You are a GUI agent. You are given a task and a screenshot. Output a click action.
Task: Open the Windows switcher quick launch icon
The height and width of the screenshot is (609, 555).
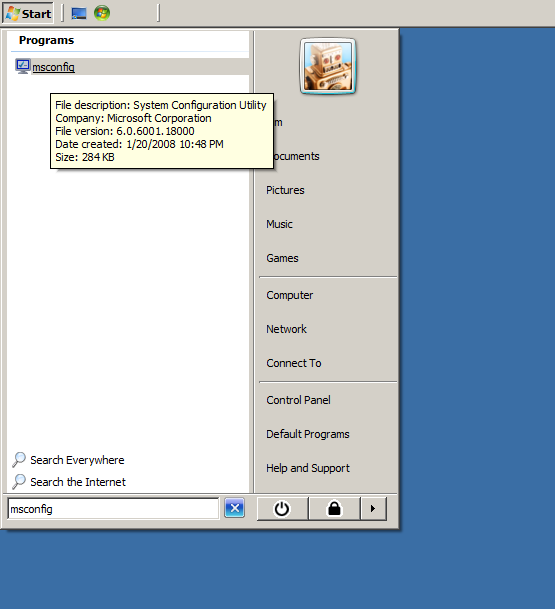point(102,13)
